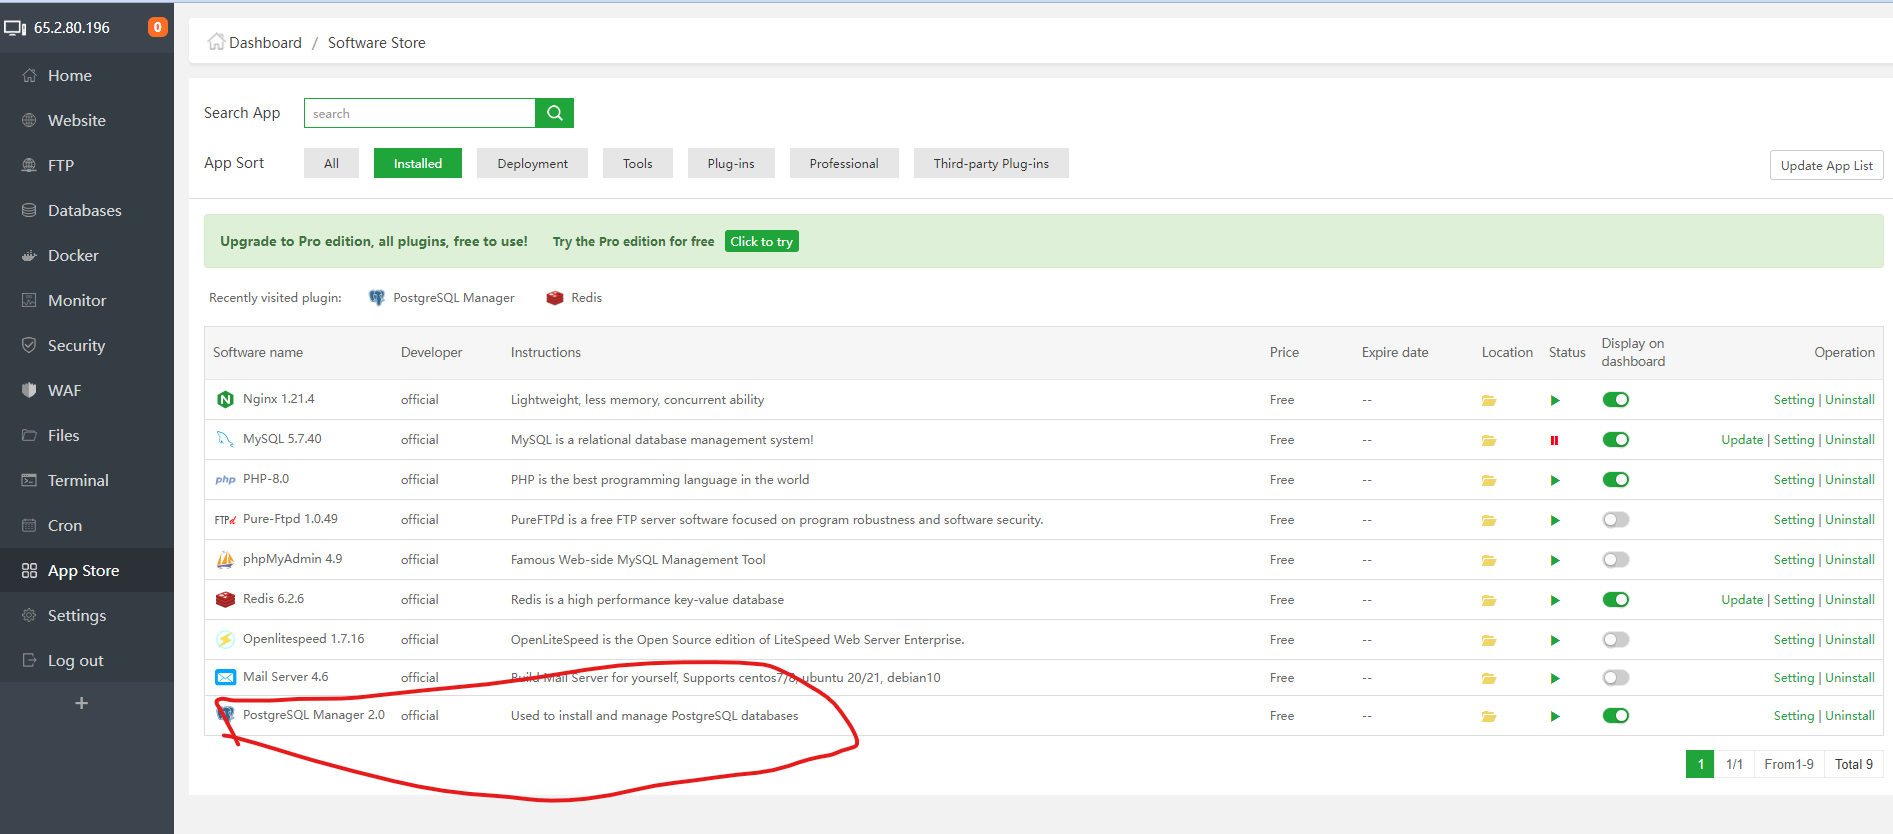Screen dimensions: 1893x834
Task: Click Update link for Redis 6.2.6
Action: click(x=1742, y=600)
